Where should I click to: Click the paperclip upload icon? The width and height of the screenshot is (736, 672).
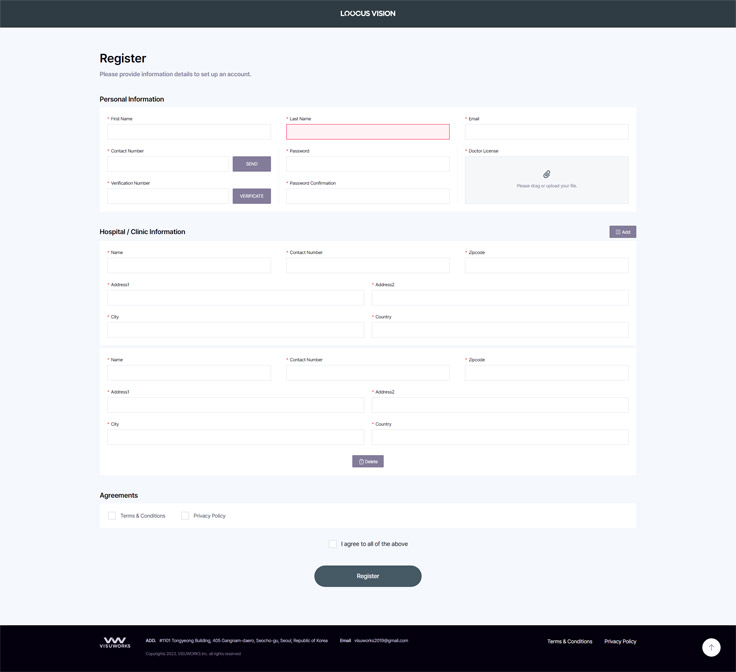546,174
